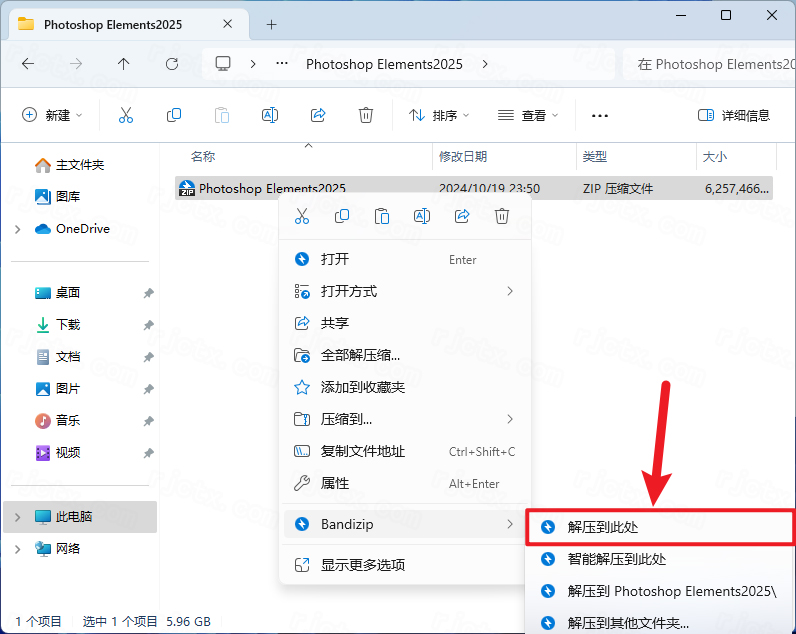796x634 pixels.
Task: Open 下载 downloads folder in the sidebar
Action: click(57, 324)
